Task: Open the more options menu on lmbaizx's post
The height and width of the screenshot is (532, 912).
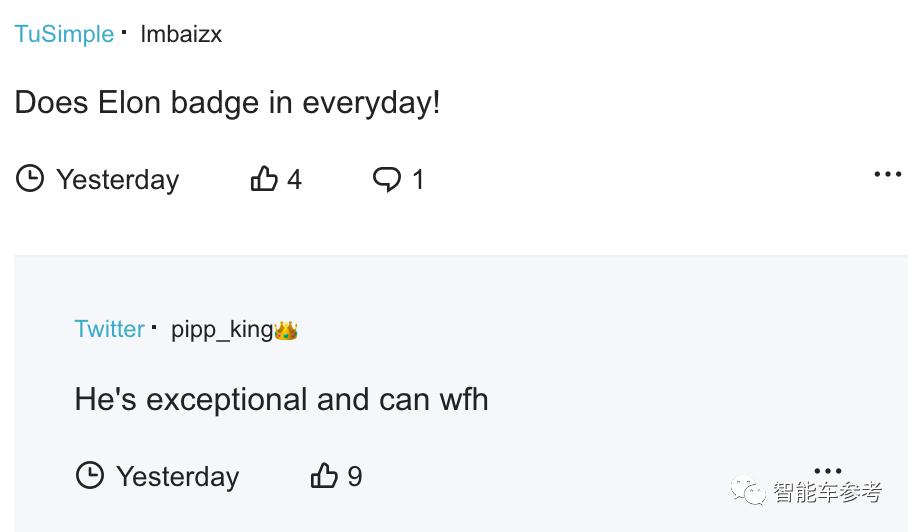Action: [887, 174]
